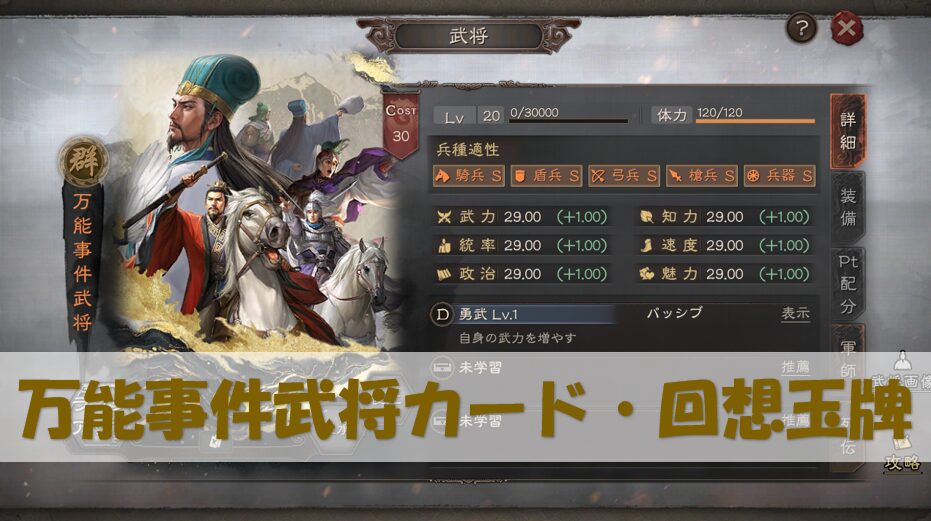The image size is (931, 521).
Task: Tap the 群 faction emblem
Action: pos(84,160)
